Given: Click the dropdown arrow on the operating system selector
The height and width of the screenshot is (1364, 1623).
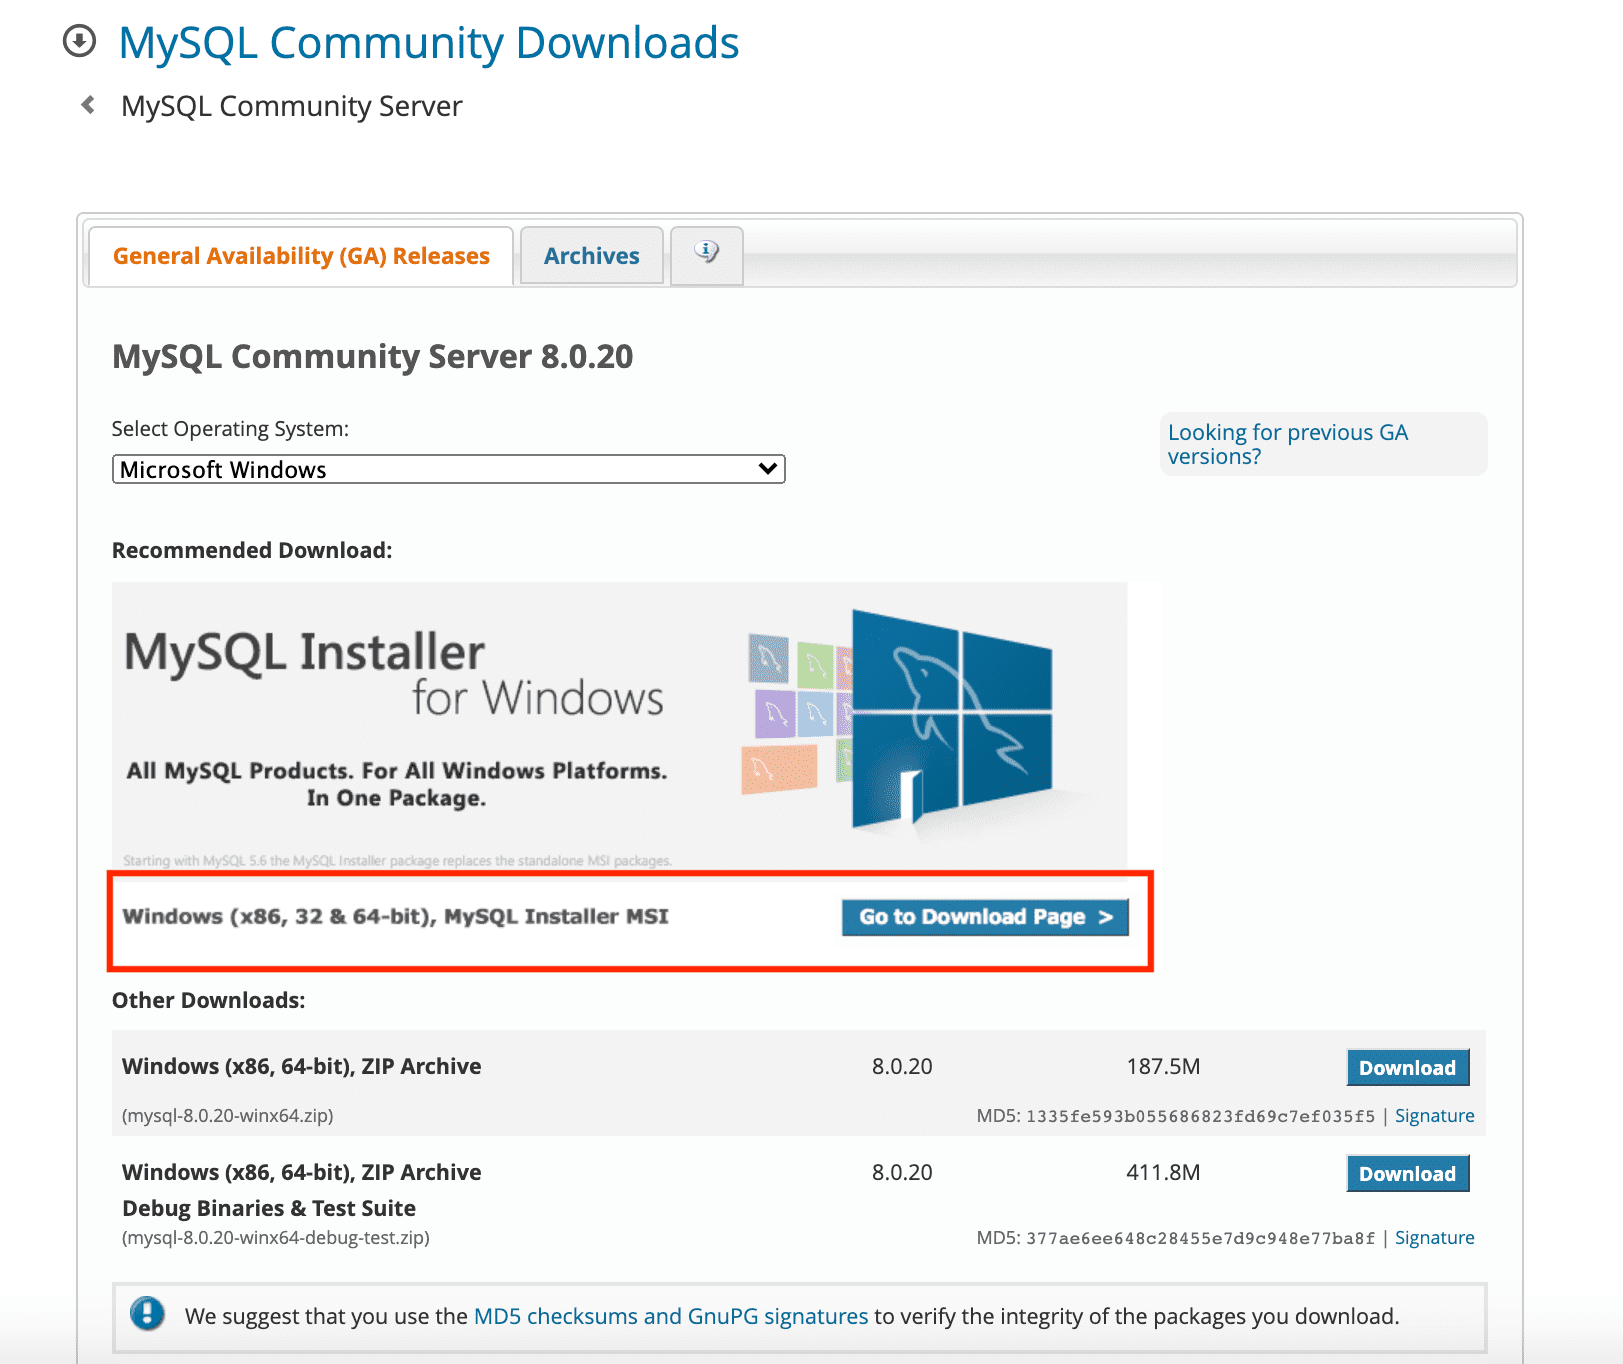Looking at the screenshot, I should coord(766,468).
